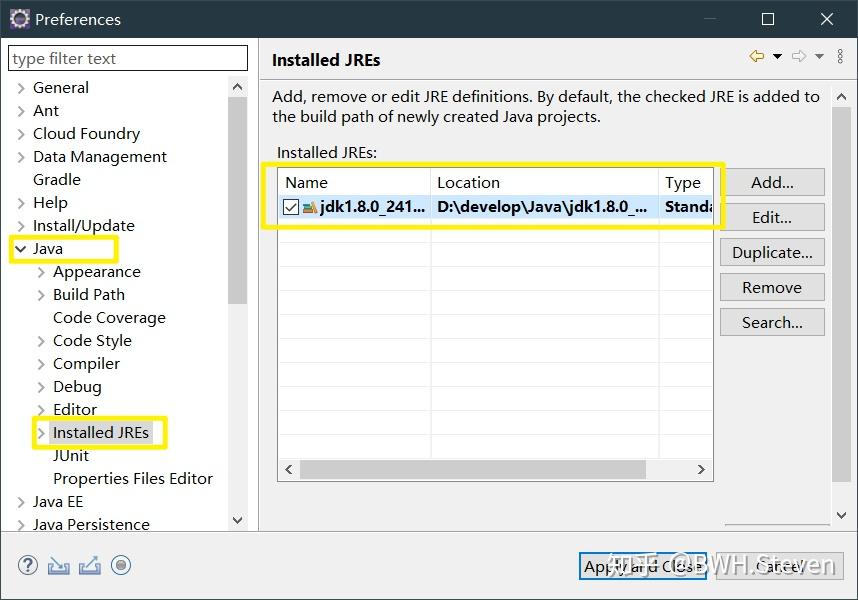Click Apply and Close
The image size is (858, 600).
(x=642, y=566)
